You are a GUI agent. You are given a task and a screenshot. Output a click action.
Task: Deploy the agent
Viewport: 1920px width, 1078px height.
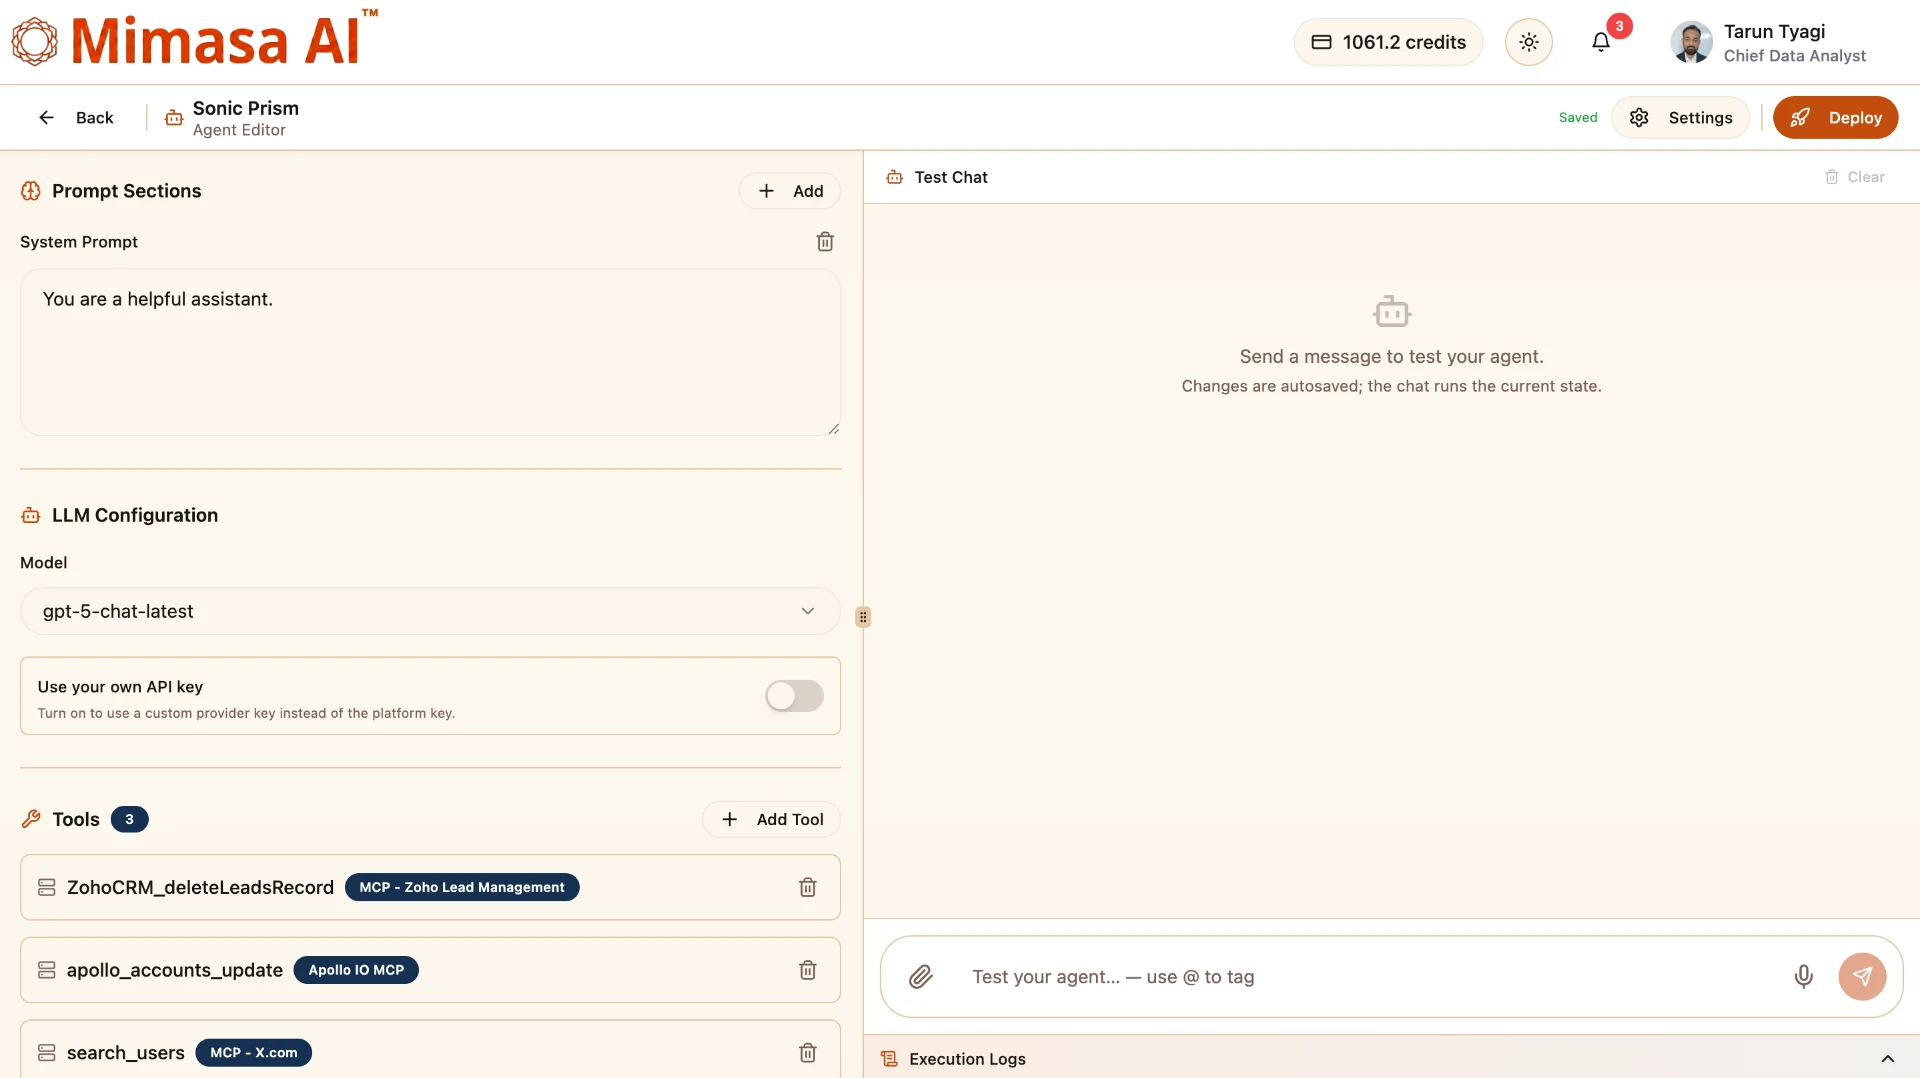click(1835, 118)
